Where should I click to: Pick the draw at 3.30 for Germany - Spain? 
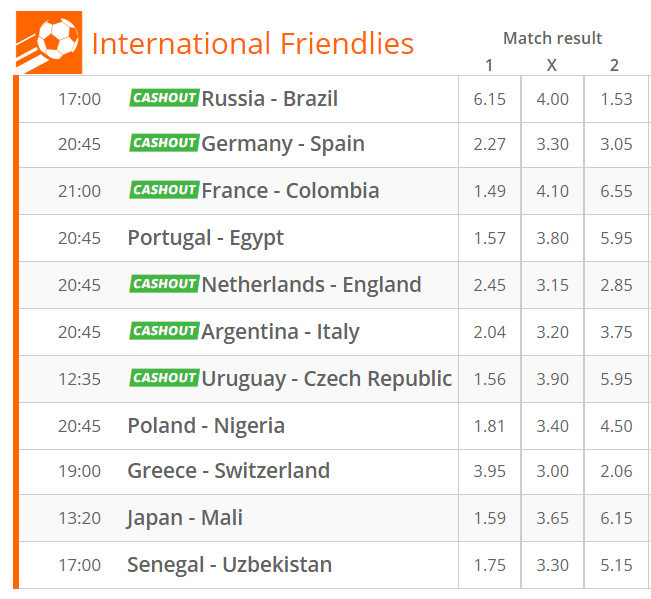(553, 144)
